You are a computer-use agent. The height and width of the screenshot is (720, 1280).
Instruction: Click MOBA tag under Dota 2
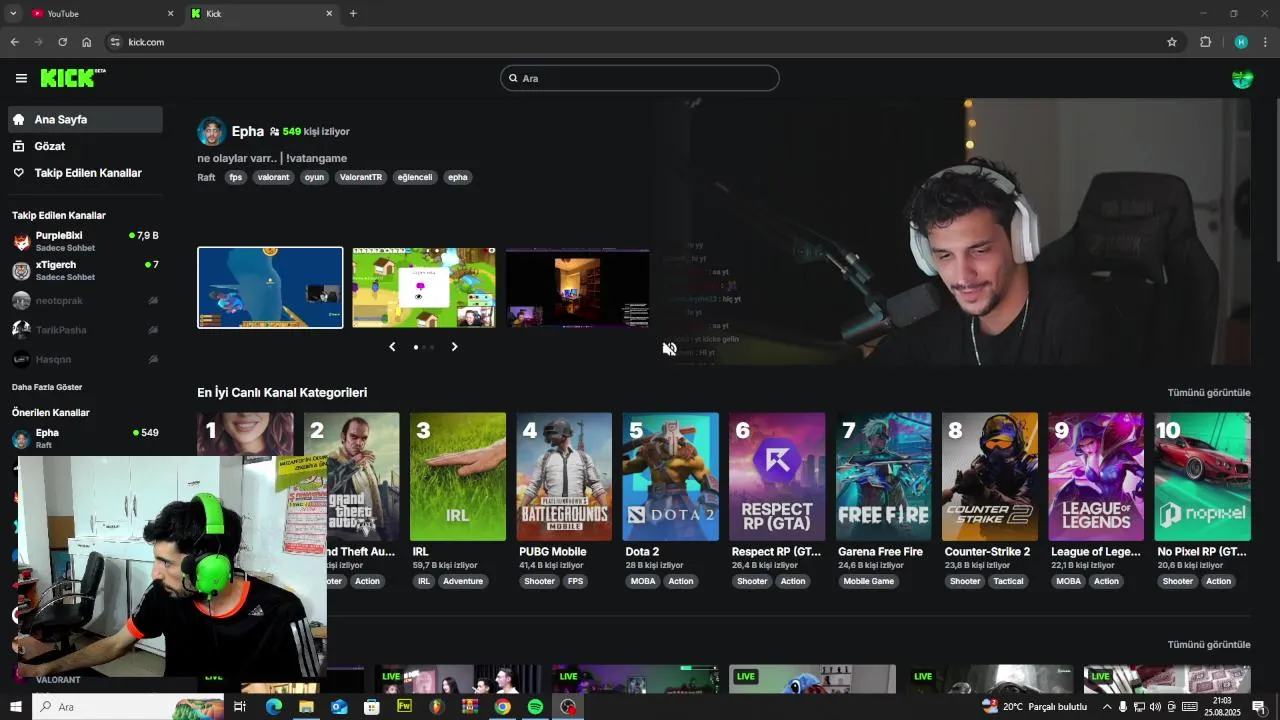[x=642, y=581]
